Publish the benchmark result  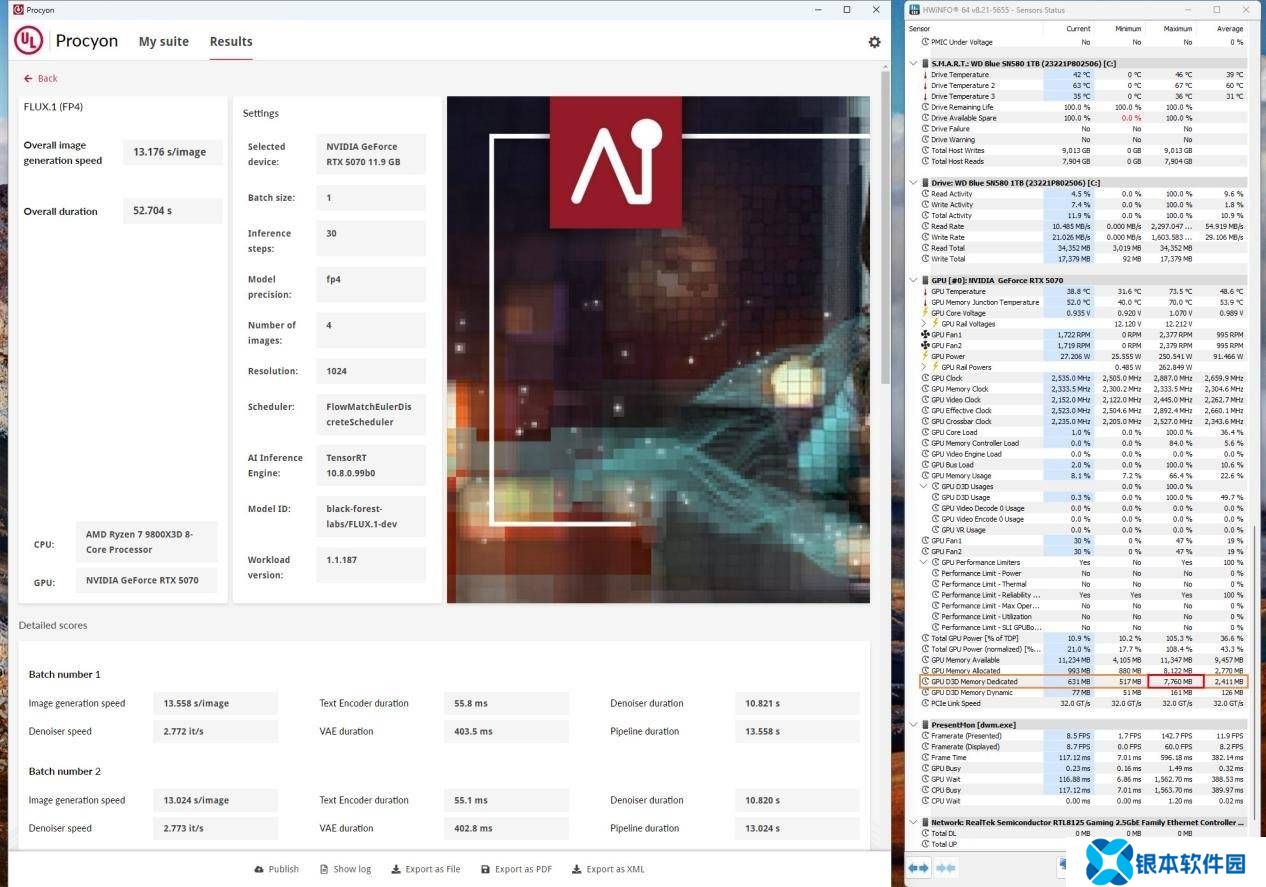(277, 869)
